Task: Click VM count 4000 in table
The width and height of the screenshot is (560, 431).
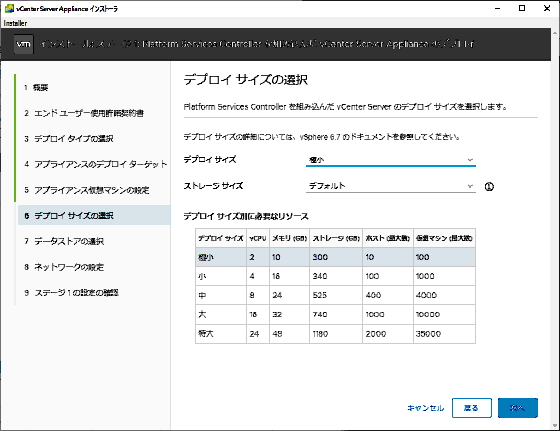Action: tap(426, 295)
